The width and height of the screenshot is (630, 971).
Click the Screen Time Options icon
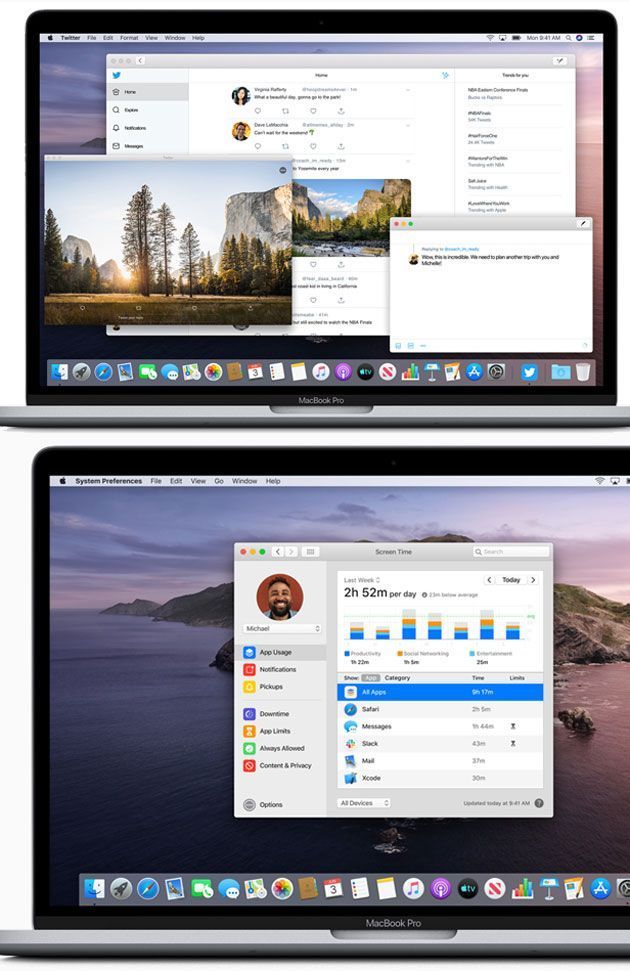pos(250,805)
